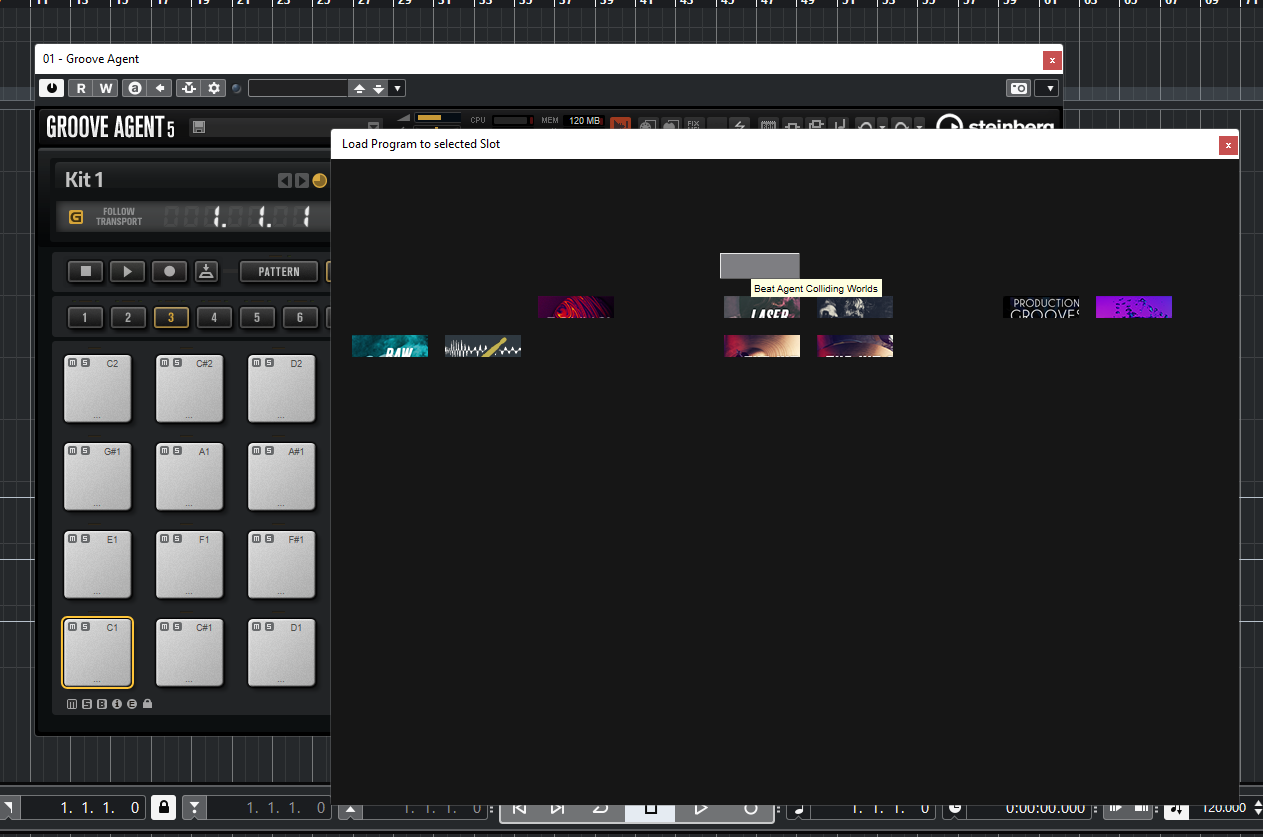1263x837 pixels.
Task: Click the transport lock icon at bottom
Action: click(x=164, y=807)
